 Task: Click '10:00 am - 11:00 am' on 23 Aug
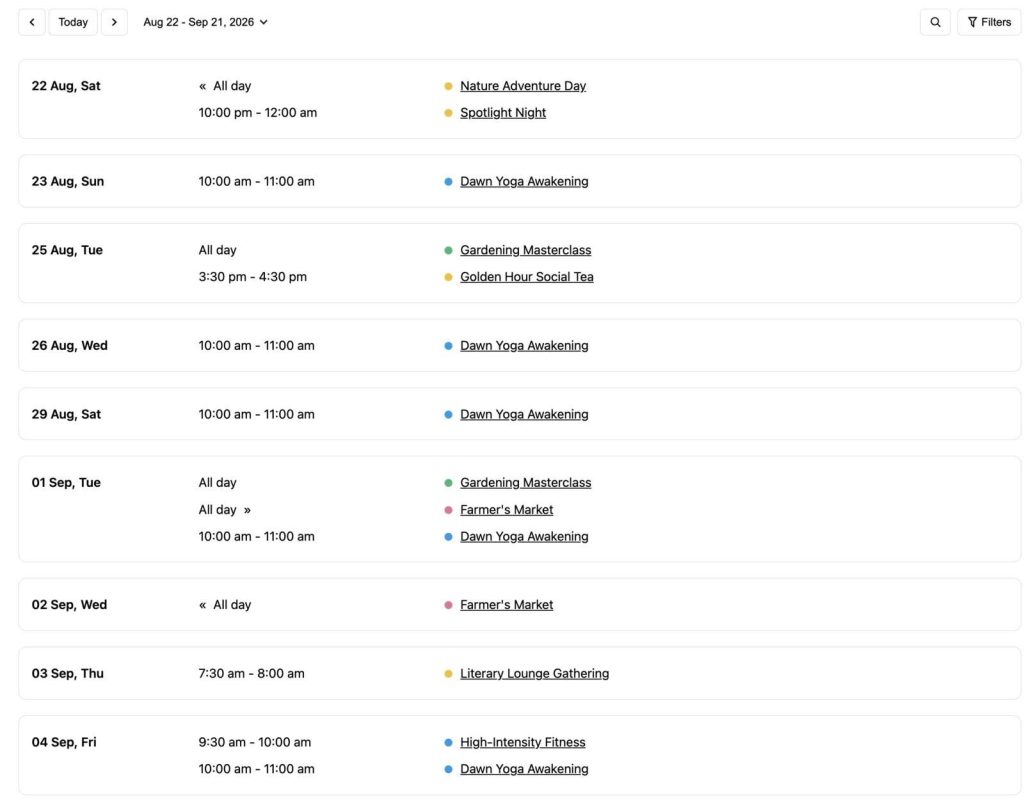[257, 181]
